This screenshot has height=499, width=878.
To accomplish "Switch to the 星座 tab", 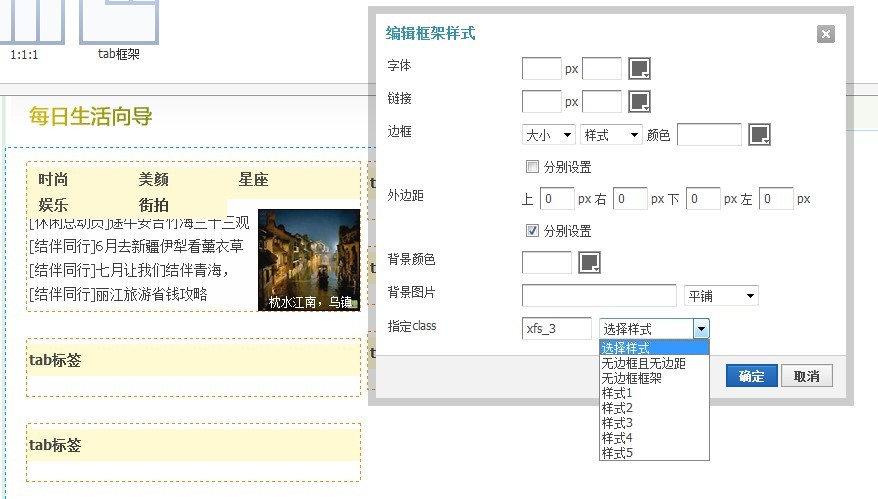I will coord(253,179).
